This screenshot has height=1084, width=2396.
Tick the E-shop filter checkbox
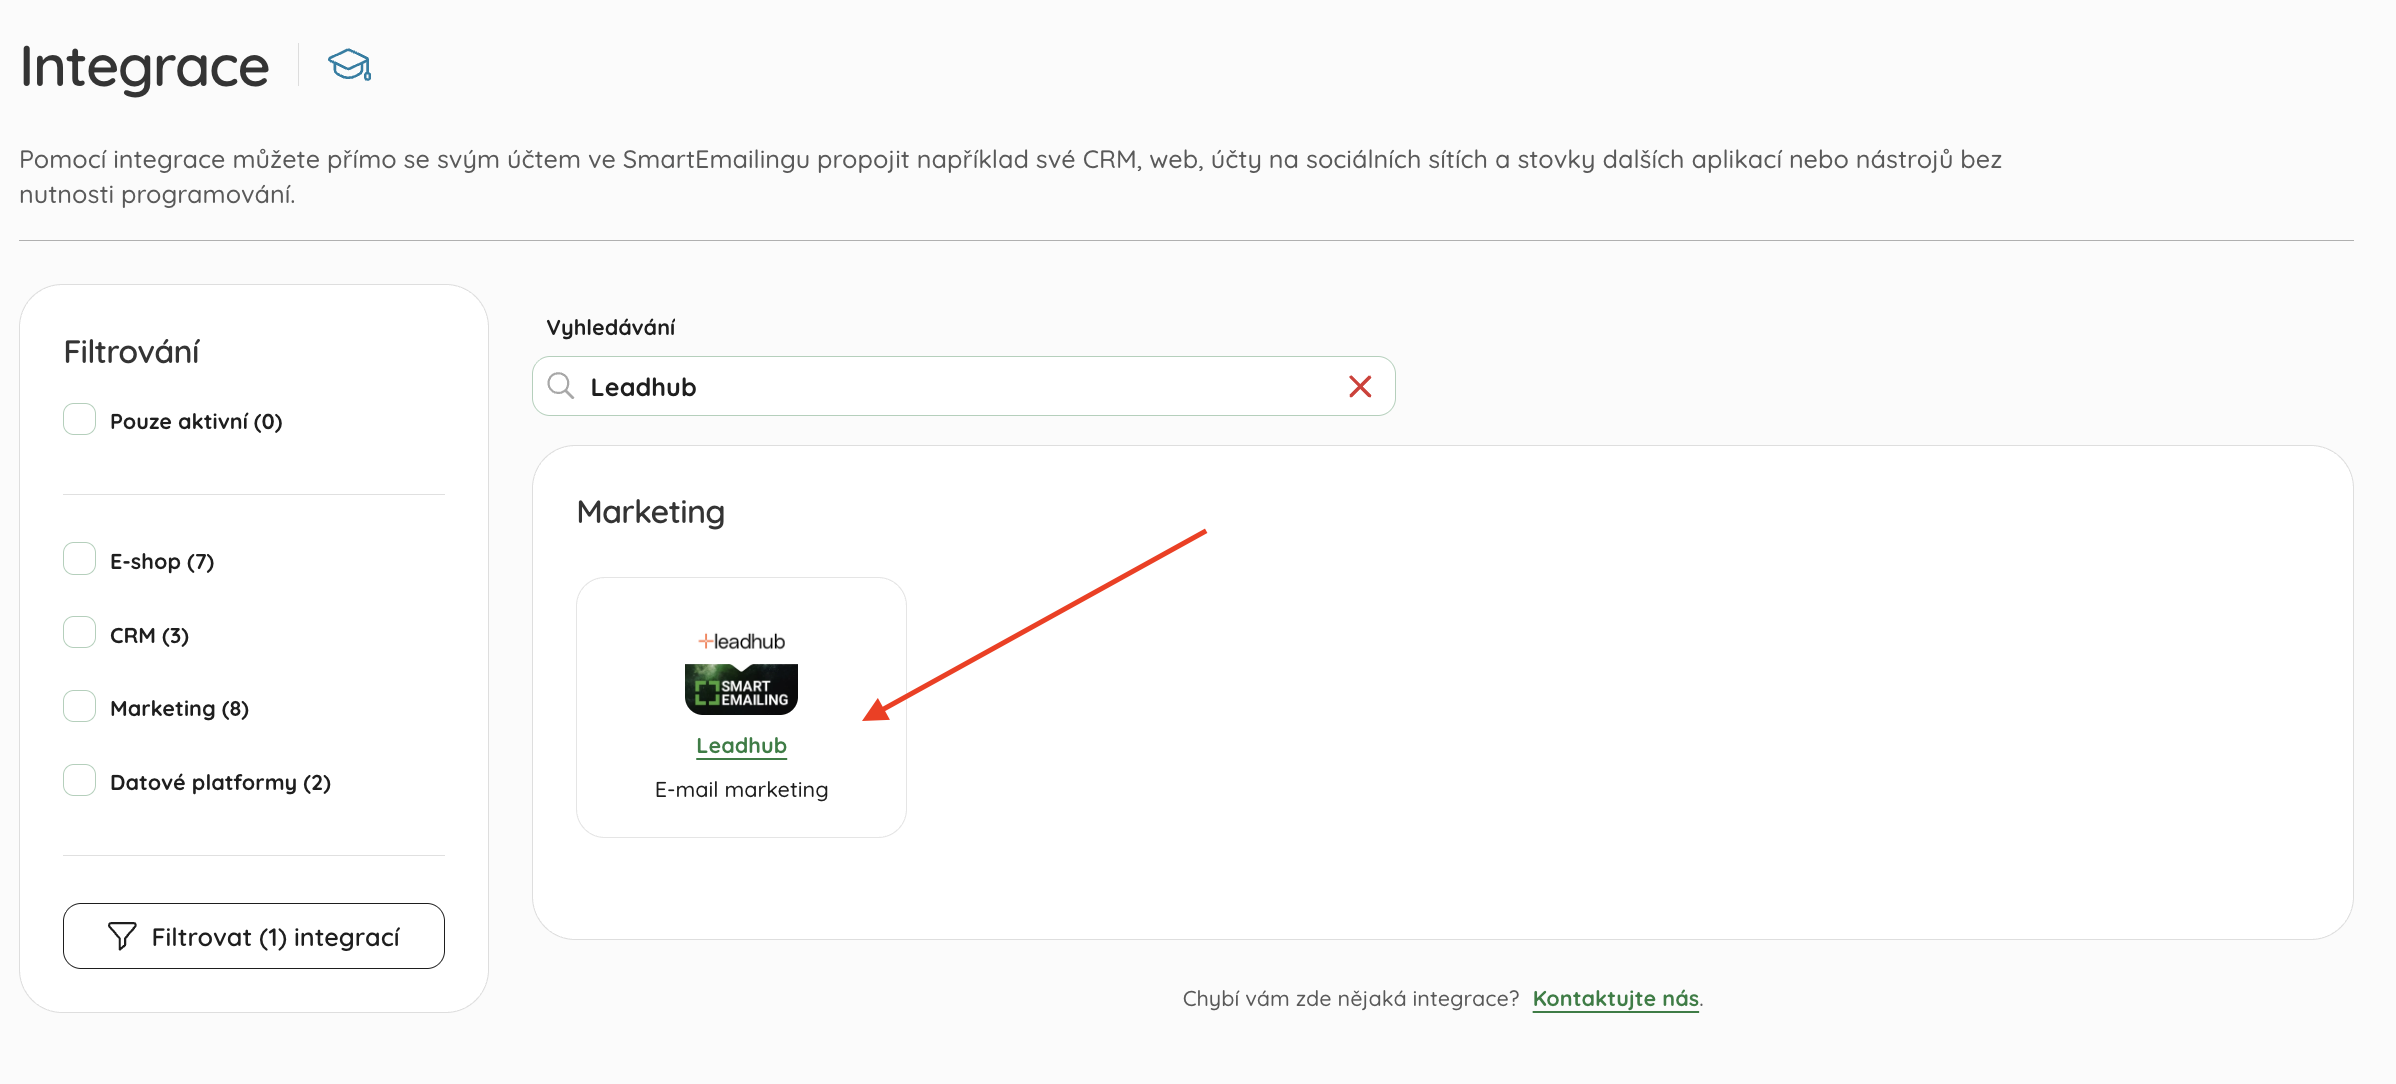coord(80,559)
